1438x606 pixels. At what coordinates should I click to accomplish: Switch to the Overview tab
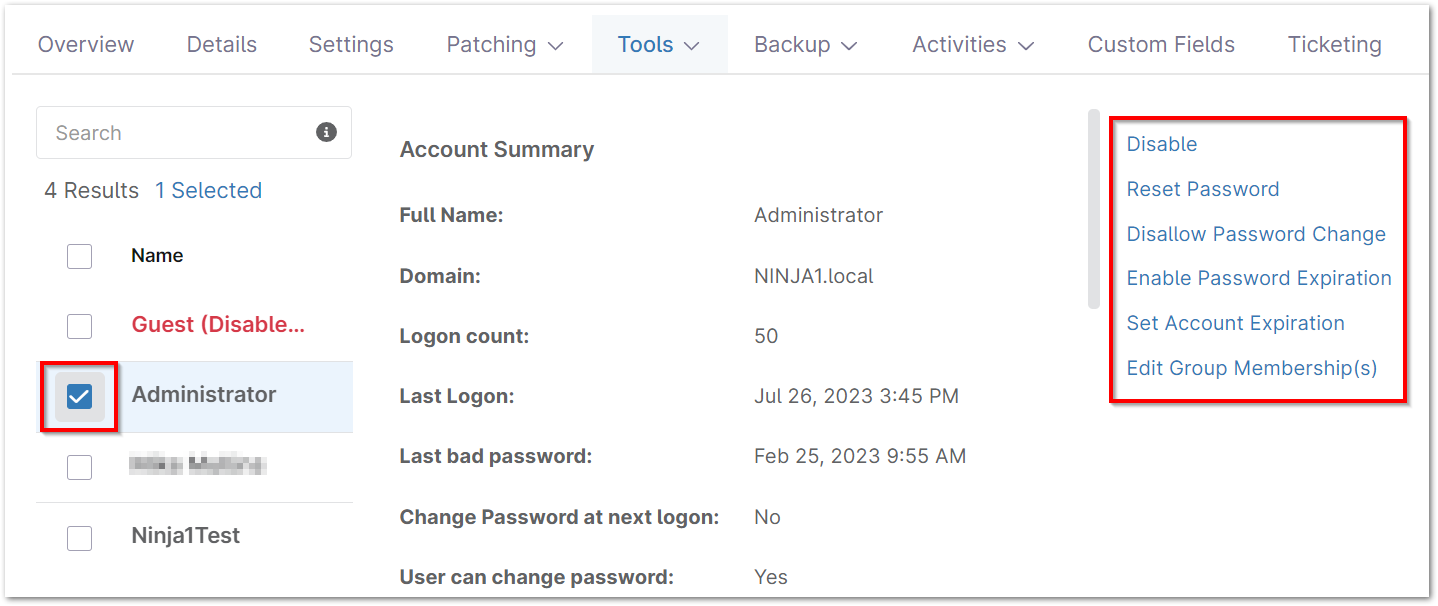(x=86, y=44)
